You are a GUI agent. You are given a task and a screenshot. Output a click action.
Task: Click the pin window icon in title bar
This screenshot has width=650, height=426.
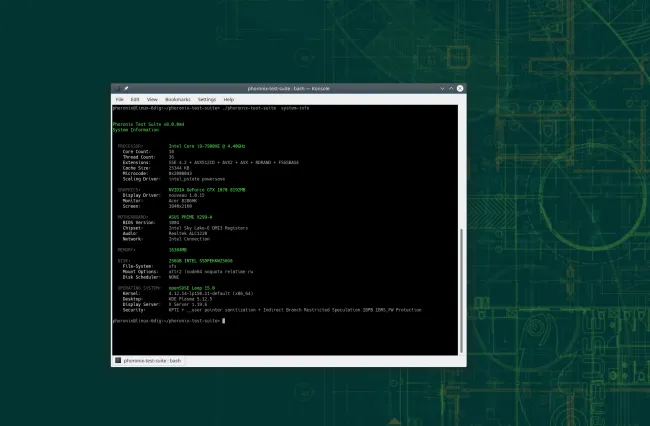click(x=126, y=88)
